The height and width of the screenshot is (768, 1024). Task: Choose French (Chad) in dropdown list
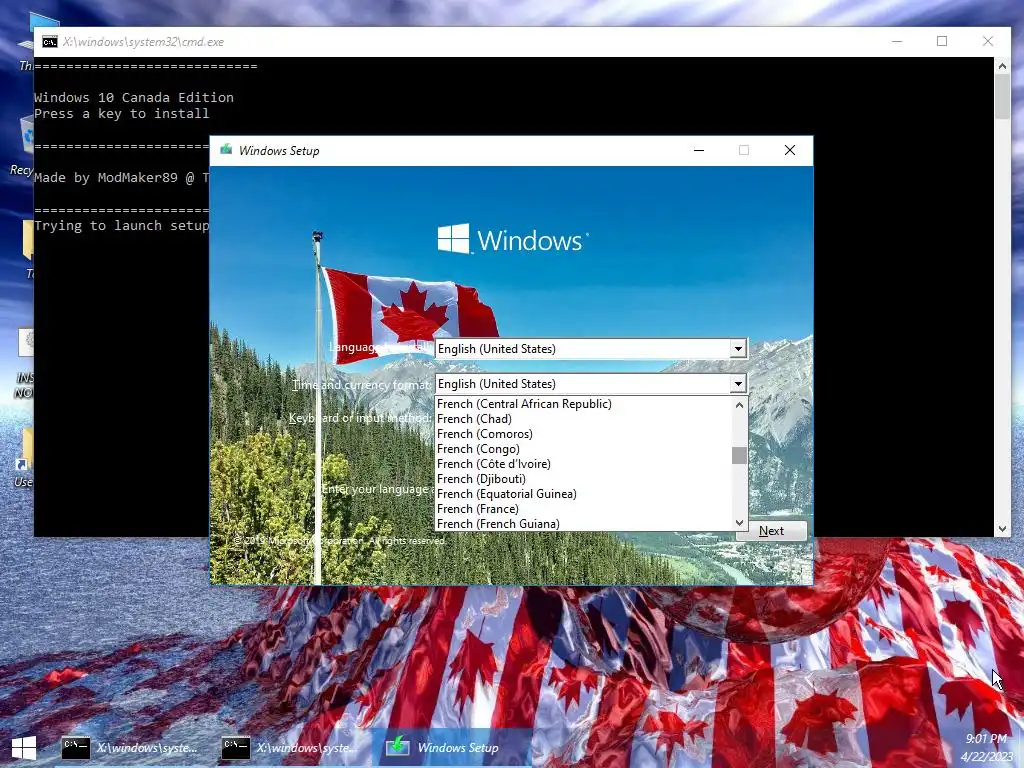(584, 419)
